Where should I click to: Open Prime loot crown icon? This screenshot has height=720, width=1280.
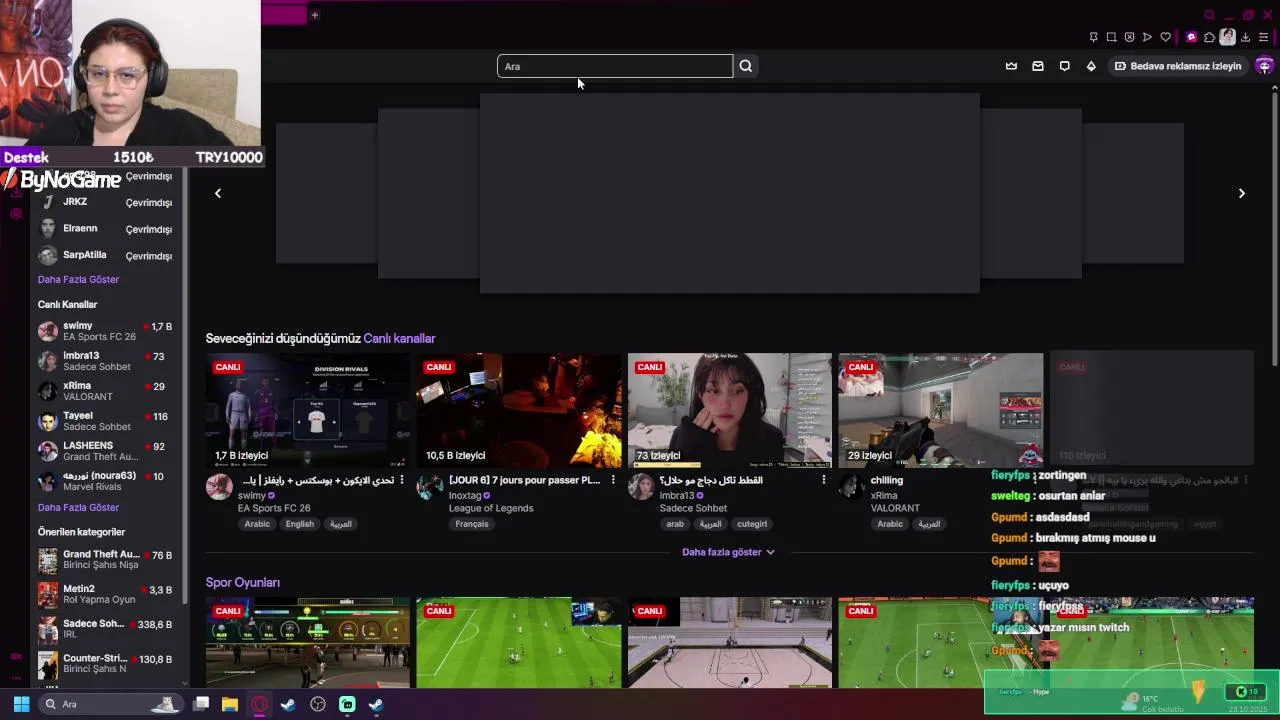tap(1011, 66)
